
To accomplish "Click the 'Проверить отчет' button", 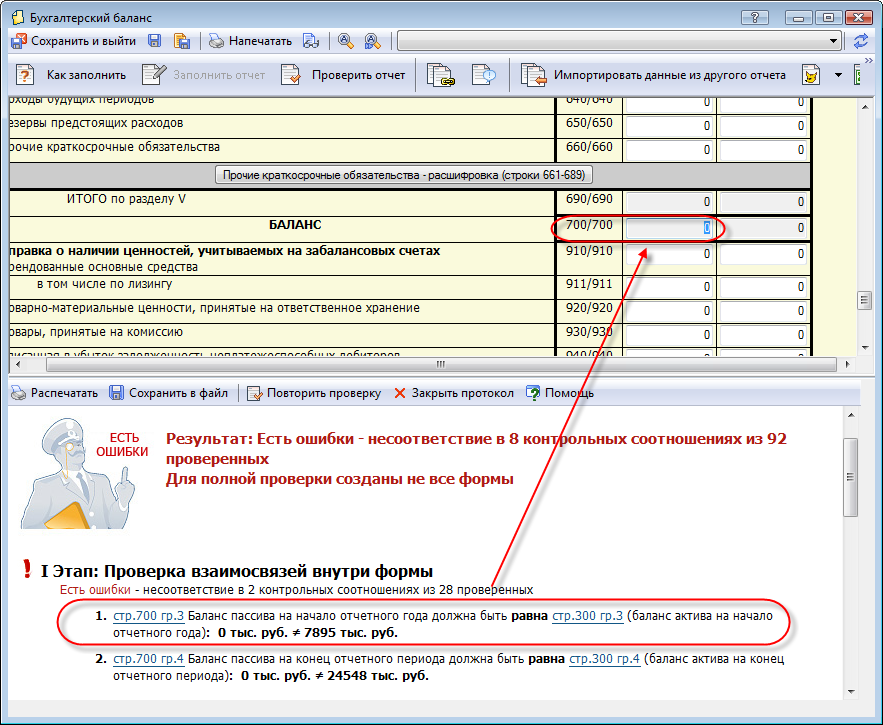I will [x=343, y=75].
